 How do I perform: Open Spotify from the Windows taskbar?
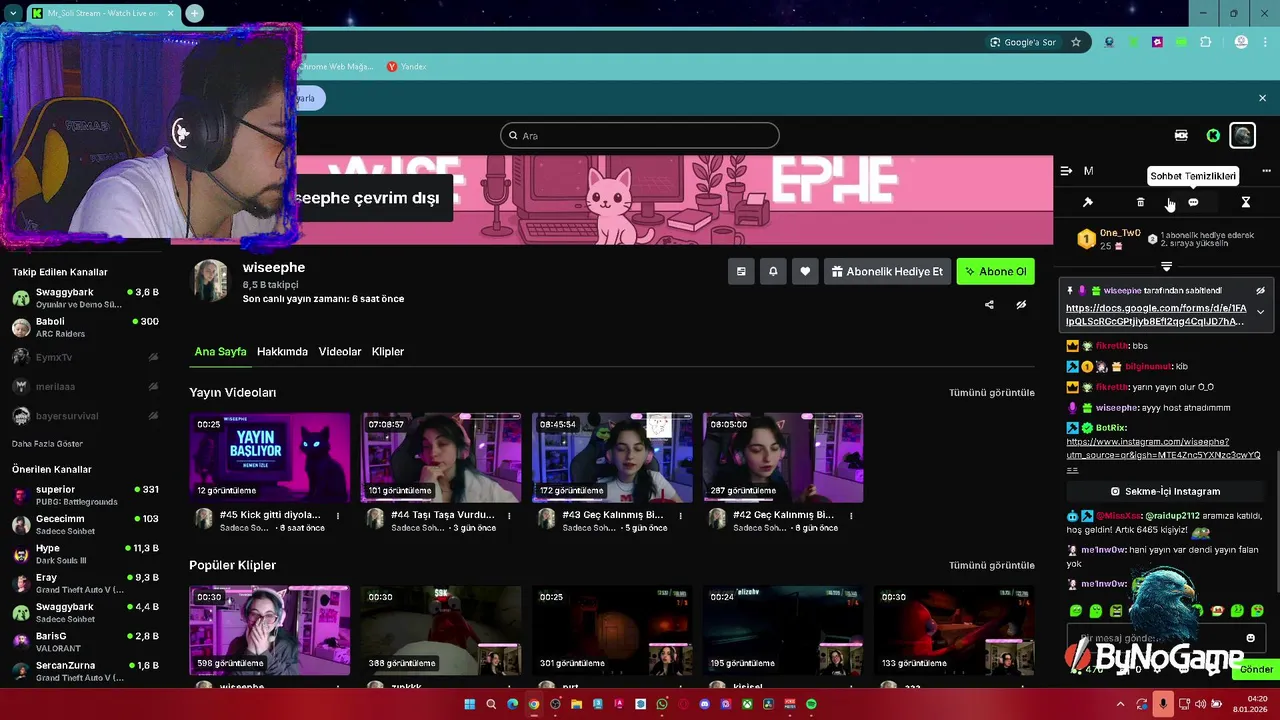811,704
